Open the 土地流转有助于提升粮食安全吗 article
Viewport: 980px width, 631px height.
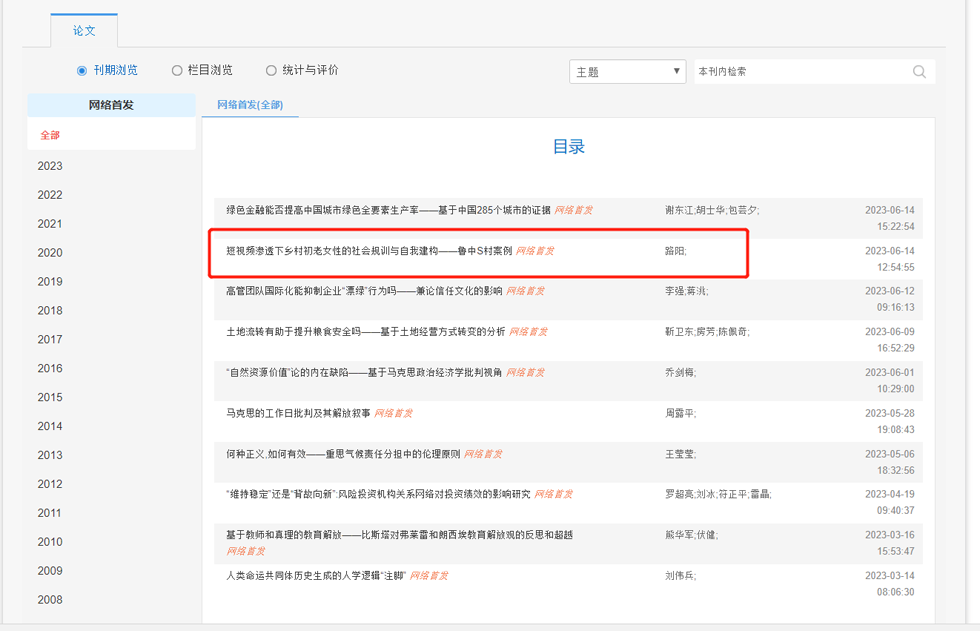(x=365, y=332)
